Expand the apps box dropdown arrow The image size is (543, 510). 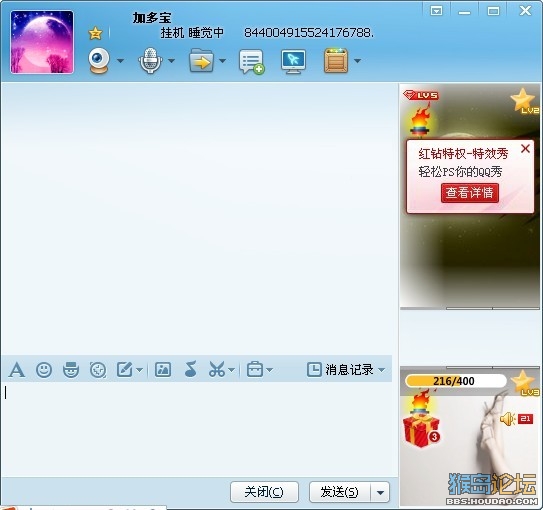[357, 61]
